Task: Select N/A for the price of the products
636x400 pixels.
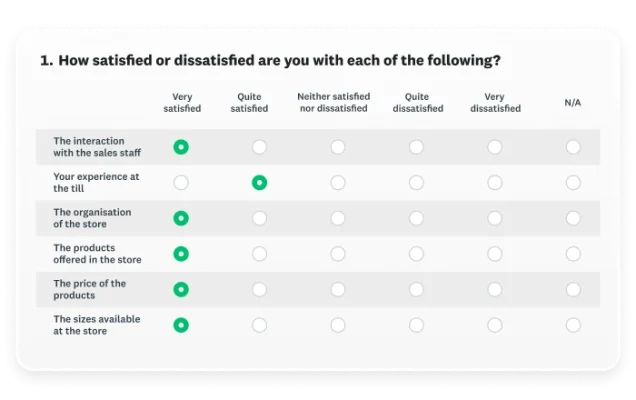Action: tap(573, 289)
